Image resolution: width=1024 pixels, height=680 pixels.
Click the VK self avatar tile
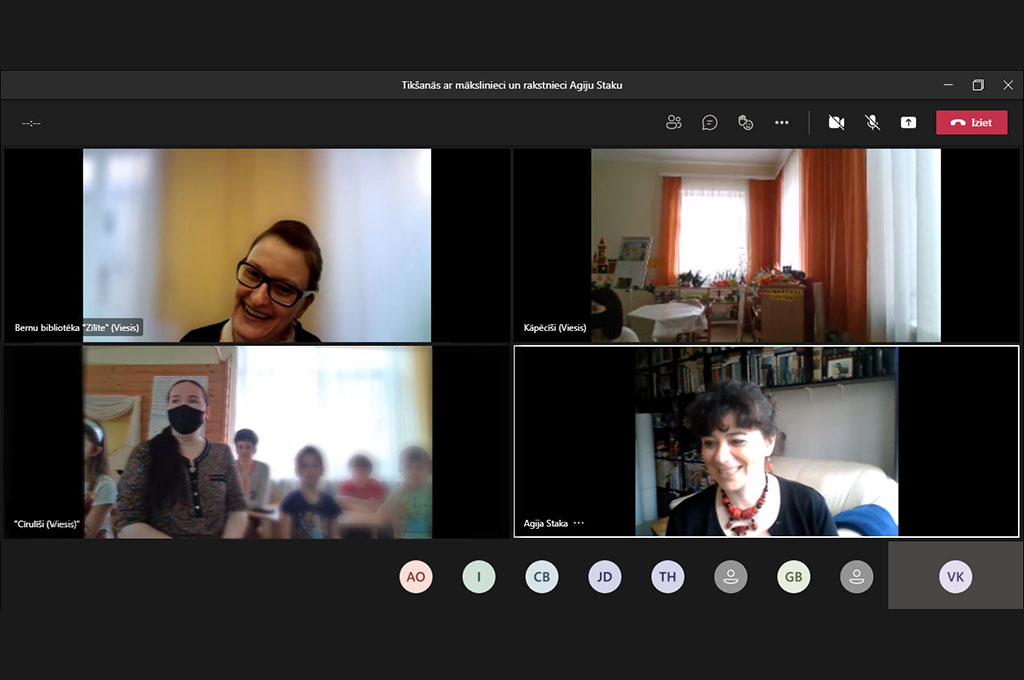(955, 576)
